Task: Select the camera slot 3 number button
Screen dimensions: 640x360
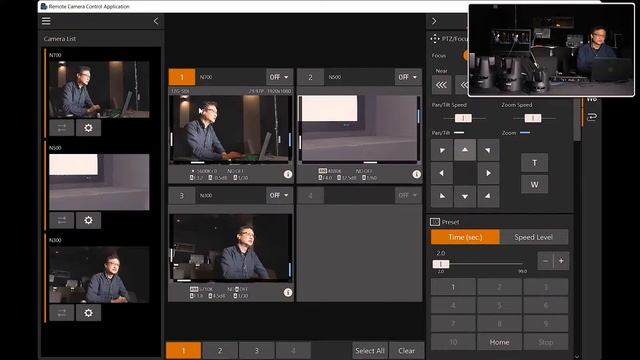Action: [182, 196]
